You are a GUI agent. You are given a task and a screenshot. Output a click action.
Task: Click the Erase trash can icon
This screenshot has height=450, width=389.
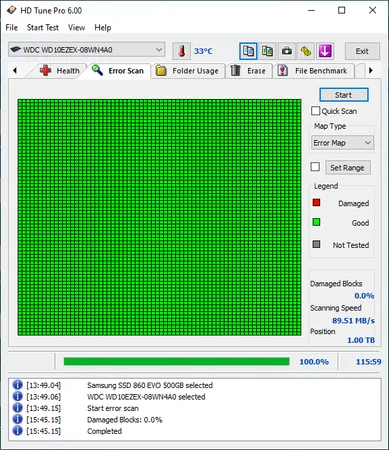[x=236, y=70]
